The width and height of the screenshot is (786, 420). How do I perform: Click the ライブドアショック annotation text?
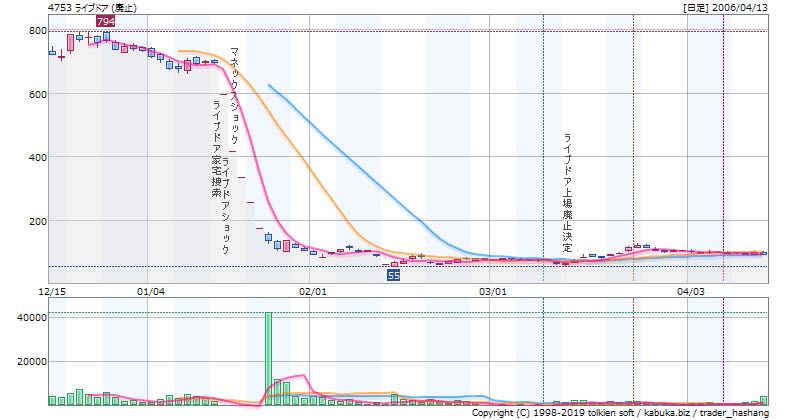226,205
